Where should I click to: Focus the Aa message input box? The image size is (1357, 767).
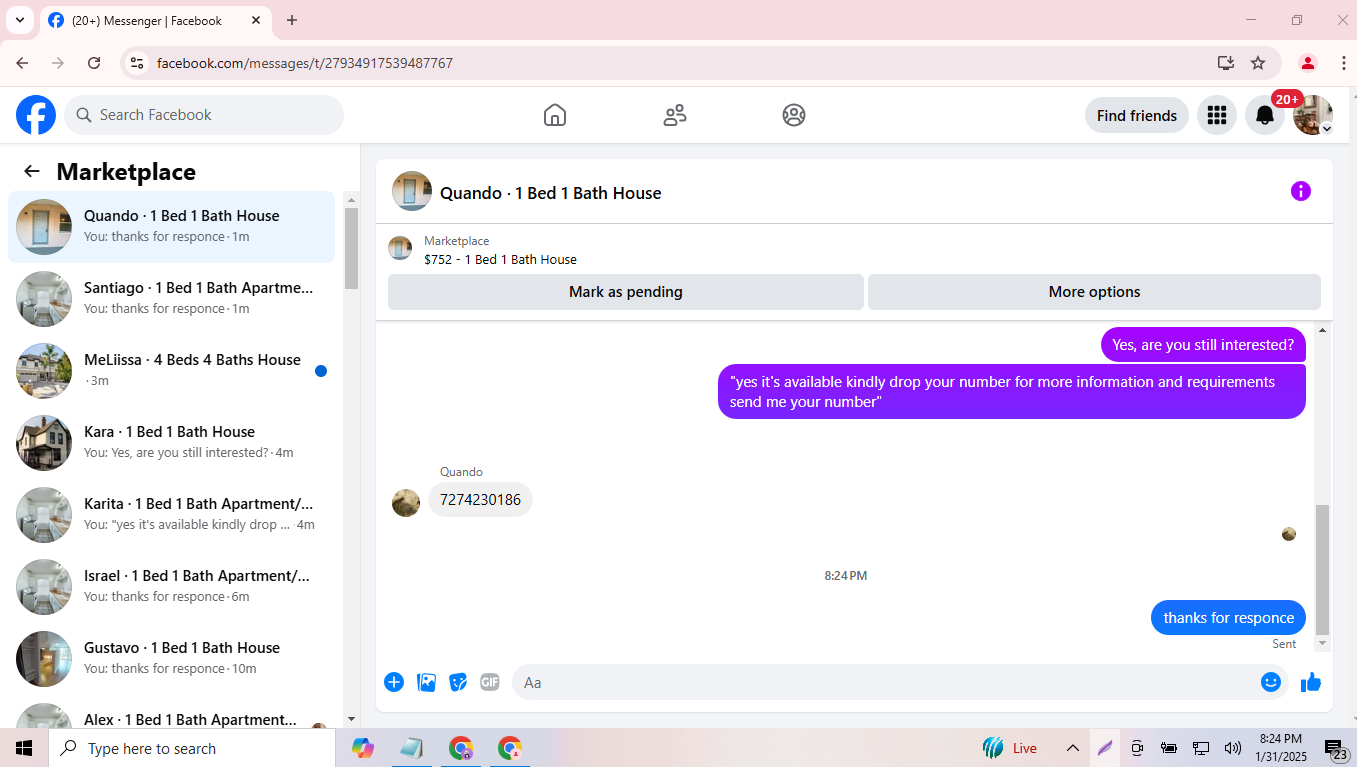[x=885, y=682]
